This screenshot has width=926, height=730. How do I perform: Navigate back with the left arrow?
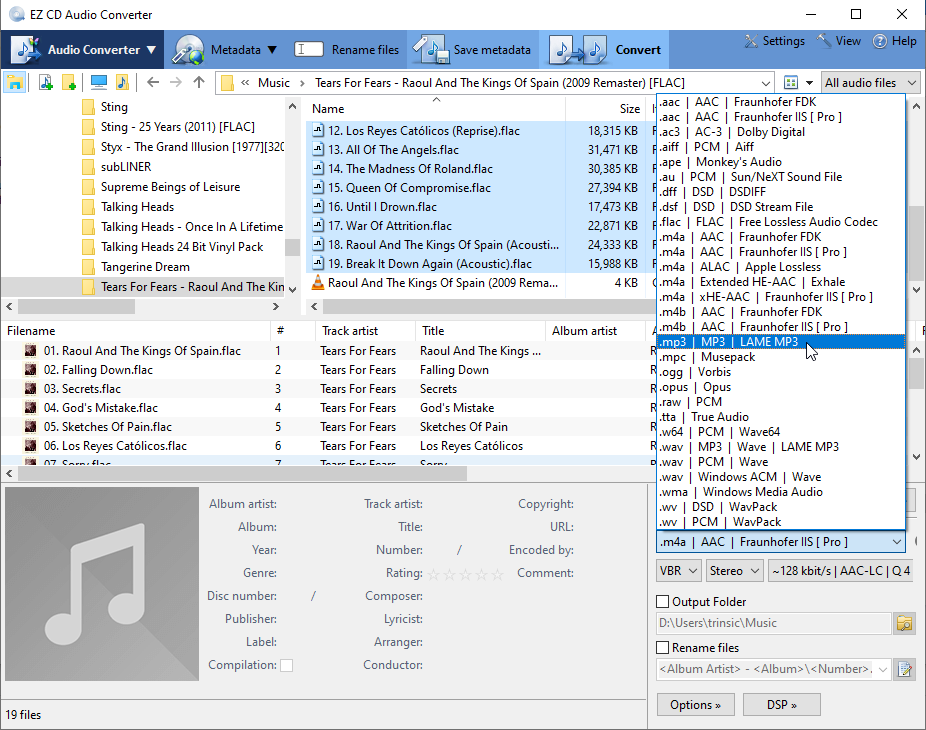click(153, 82)
